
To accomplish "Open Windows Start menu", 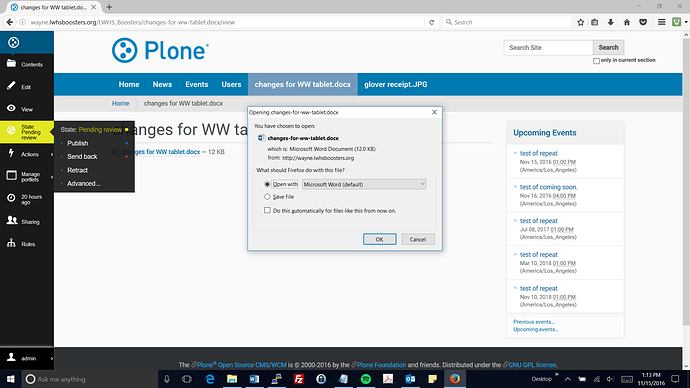I will (x=11, y=379).
